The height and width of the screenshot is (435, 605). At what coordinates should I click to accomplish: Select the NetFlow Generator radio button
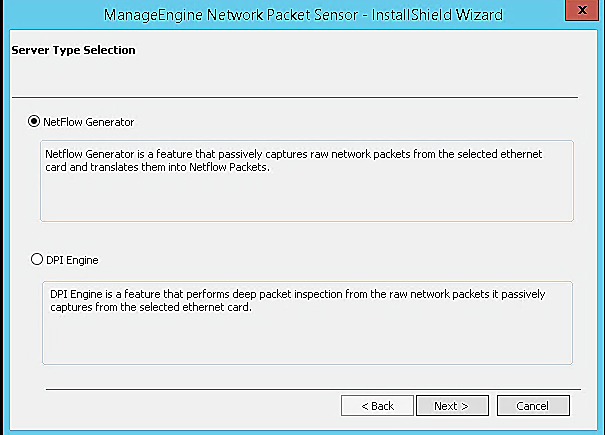35,122
